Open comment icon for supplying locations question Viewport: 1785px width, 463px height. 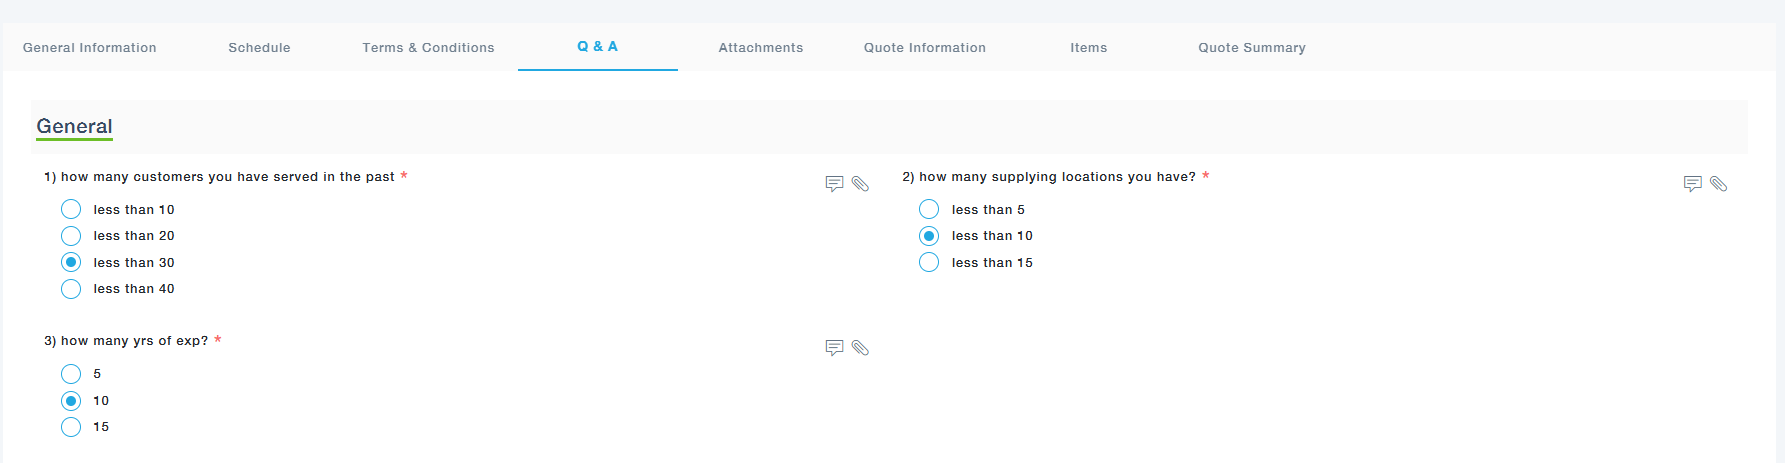1692,184
